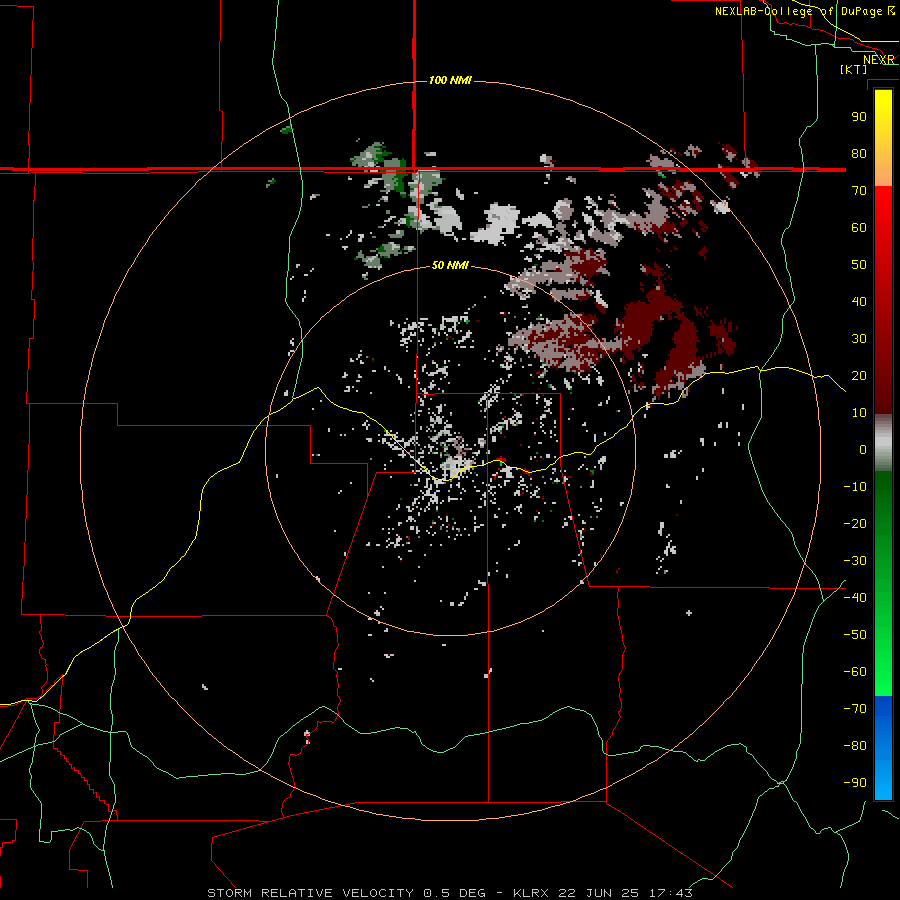Click the gray zero-velocity segment of the color bar
The image size is (900, 900).
tap(883, 443)
